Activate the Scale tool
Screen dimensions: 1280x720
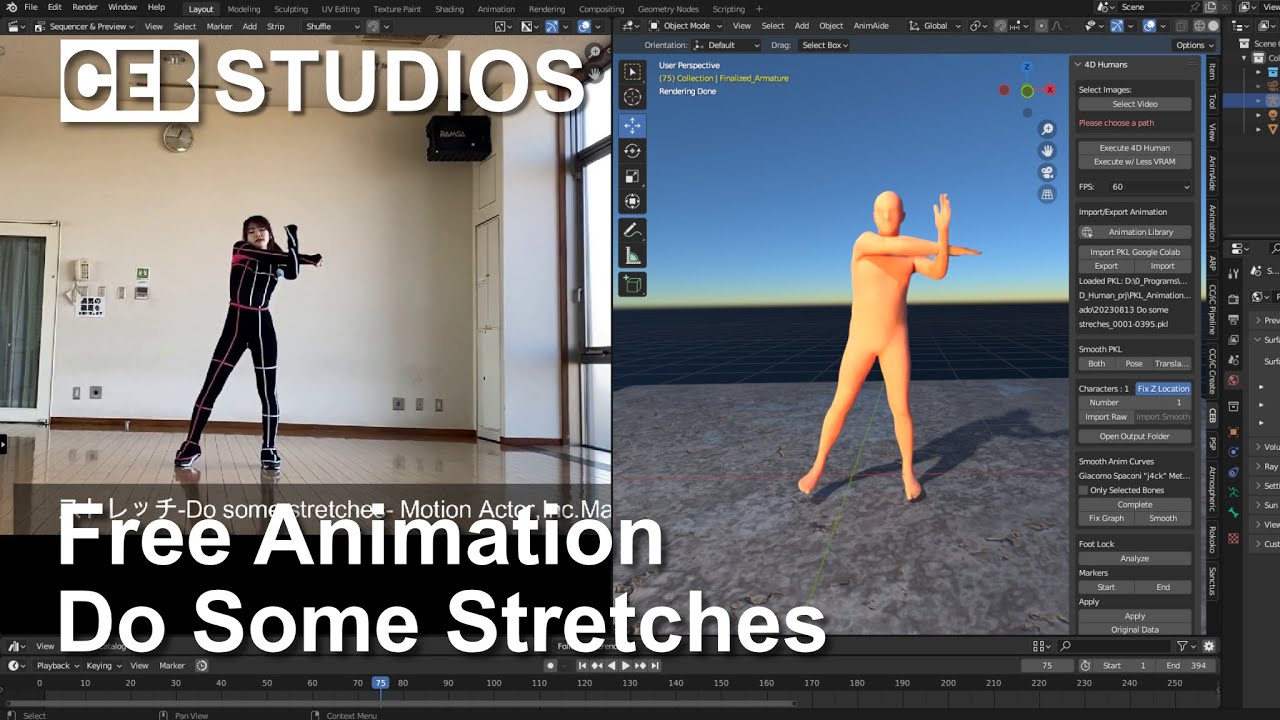632,176
